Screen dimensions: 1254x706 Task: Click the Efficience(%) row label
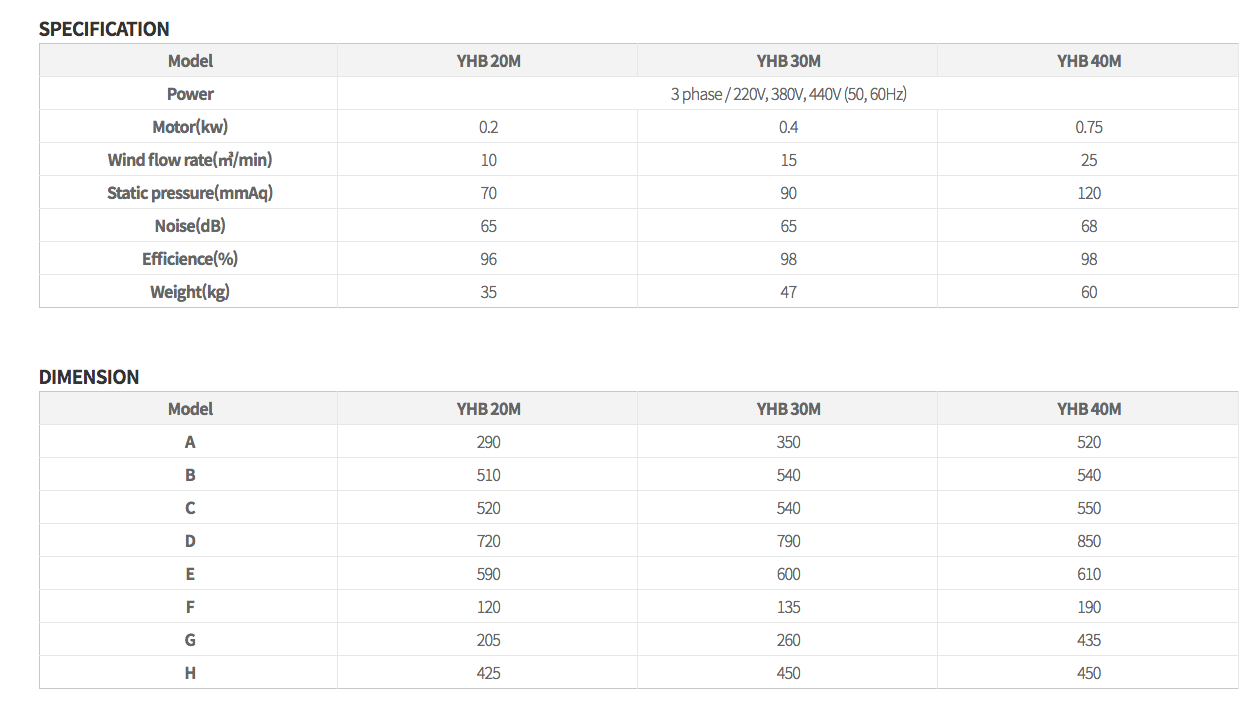click(x=190, y=259)
